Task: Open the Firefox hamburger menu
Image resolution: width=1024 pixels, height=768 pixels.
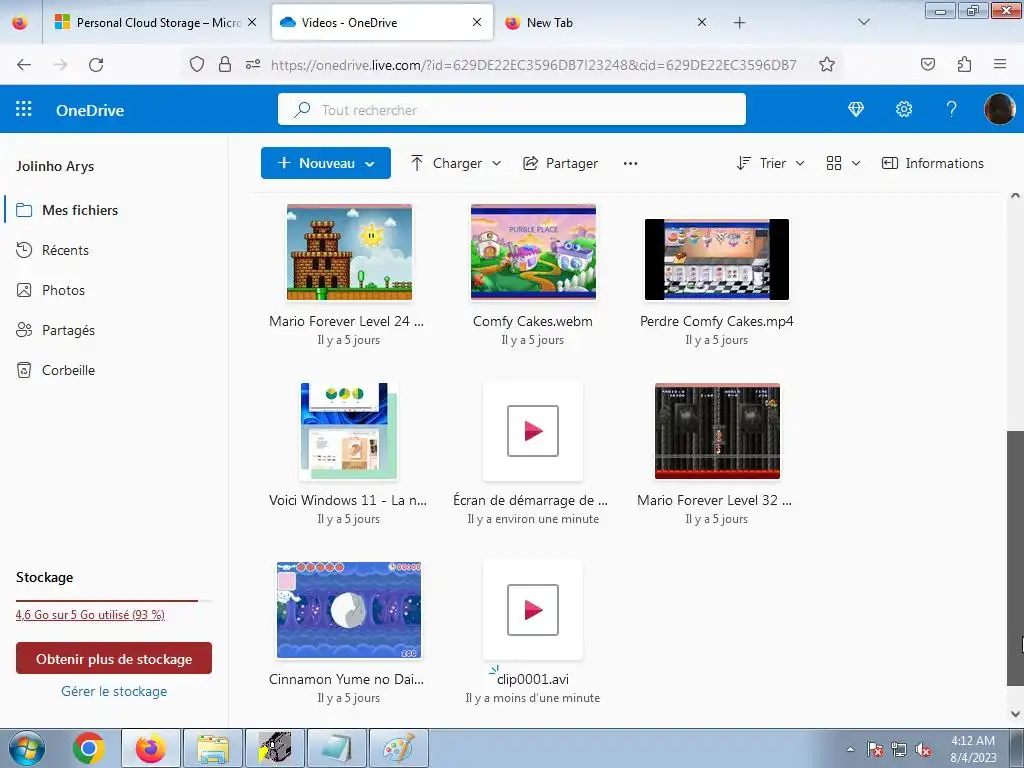Action: (x=1000, y=64)
